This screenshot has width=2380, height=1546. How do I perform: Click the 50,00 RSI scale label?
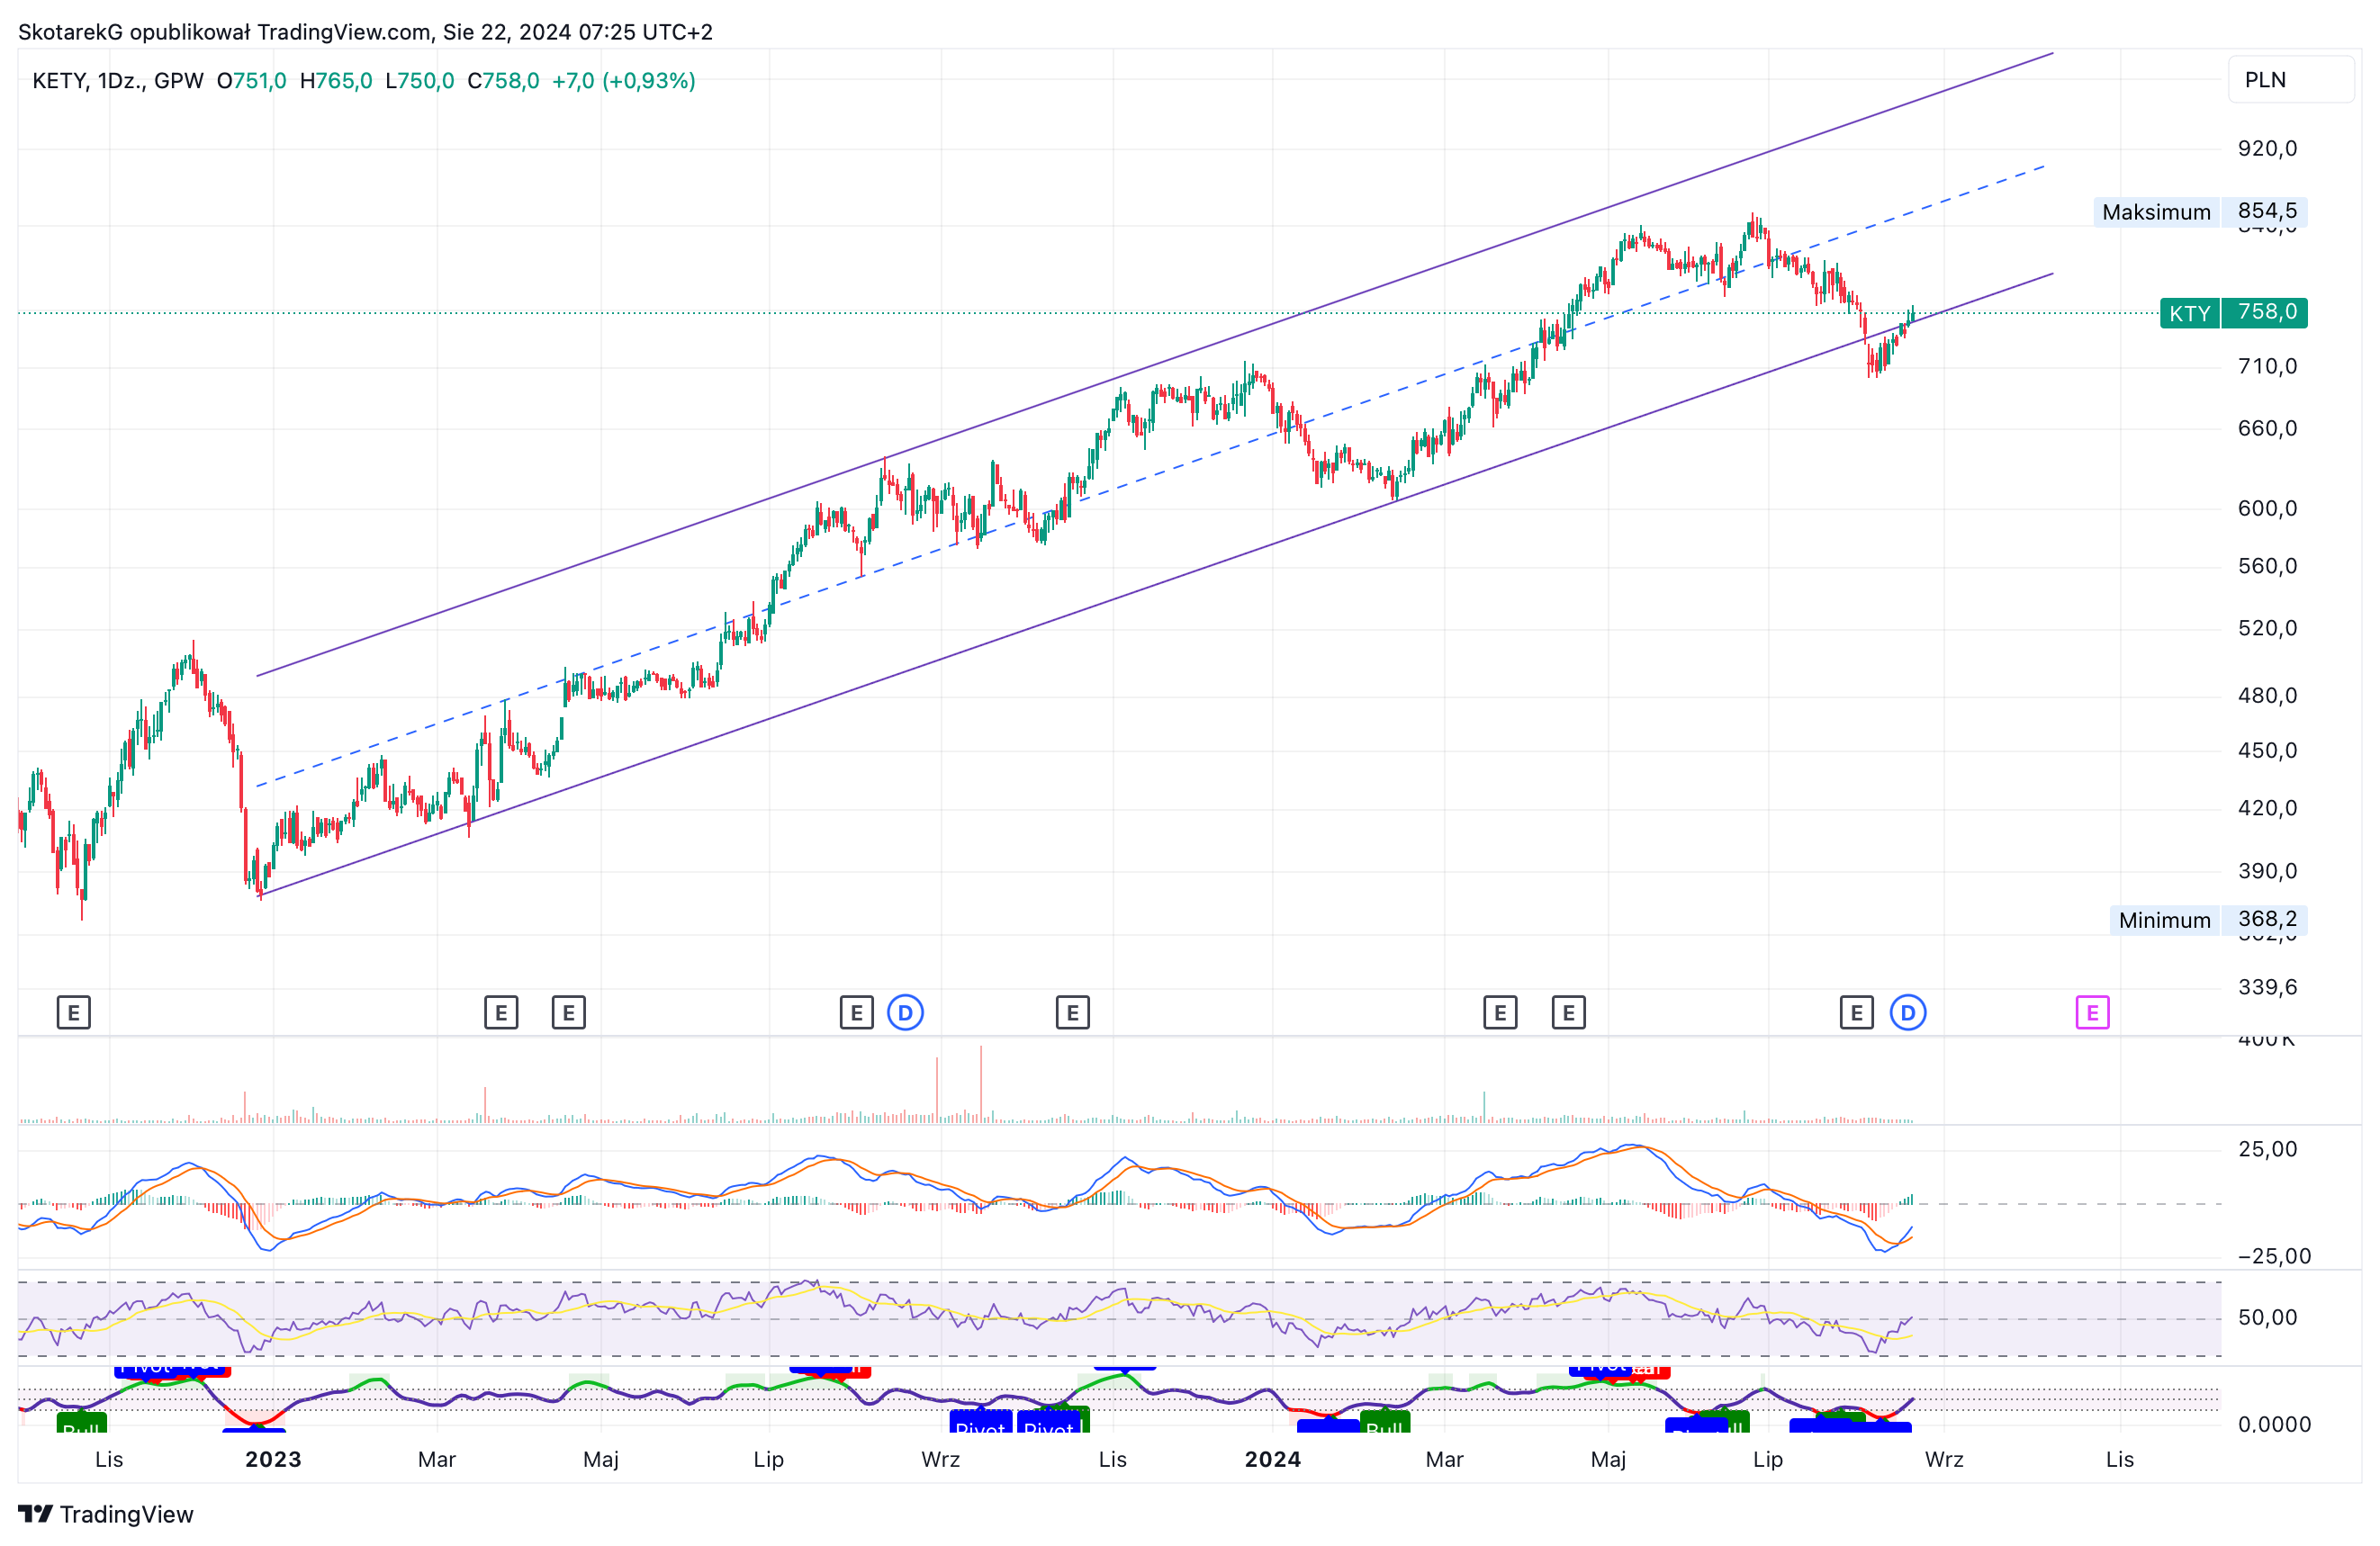point(2267,1318)
